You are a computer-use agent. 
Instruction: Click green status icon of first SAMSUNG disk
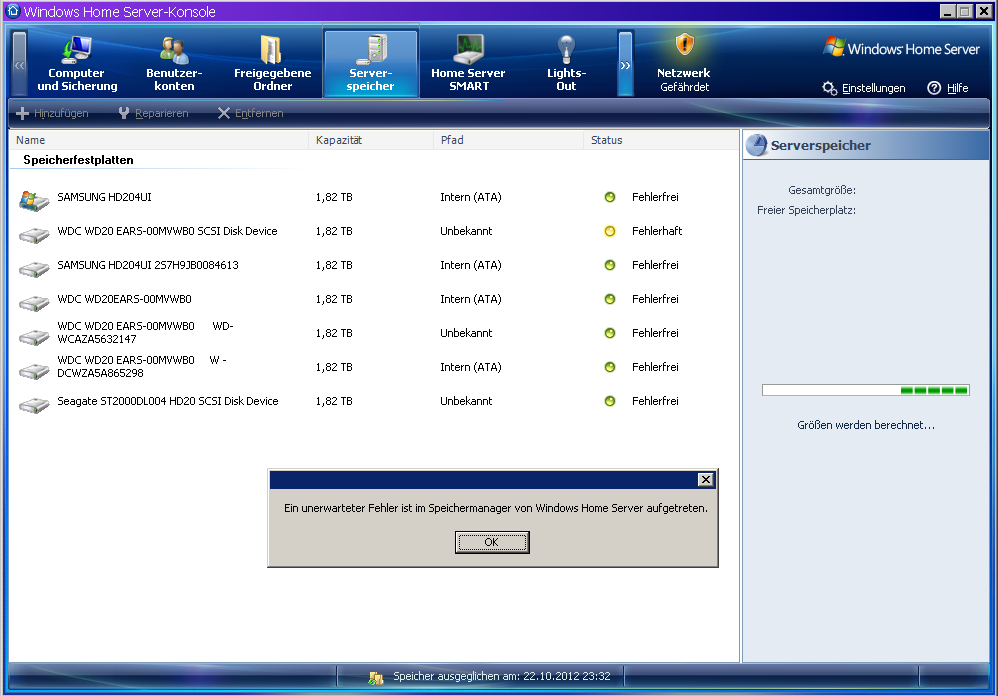[x=610, y=197]
